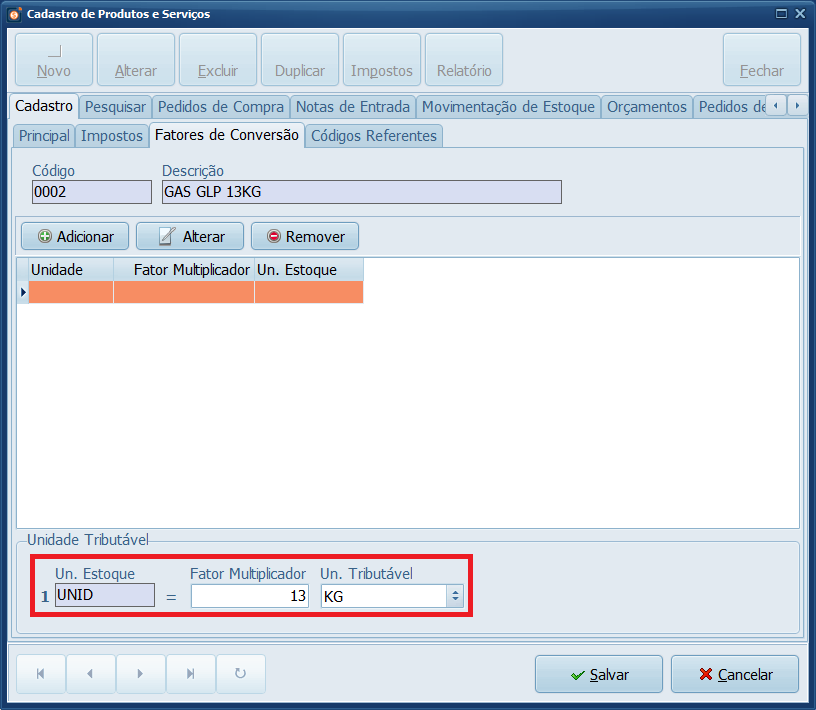
Task: Open the Un. Tributável dropdown
Action: [x=455, y=596]
